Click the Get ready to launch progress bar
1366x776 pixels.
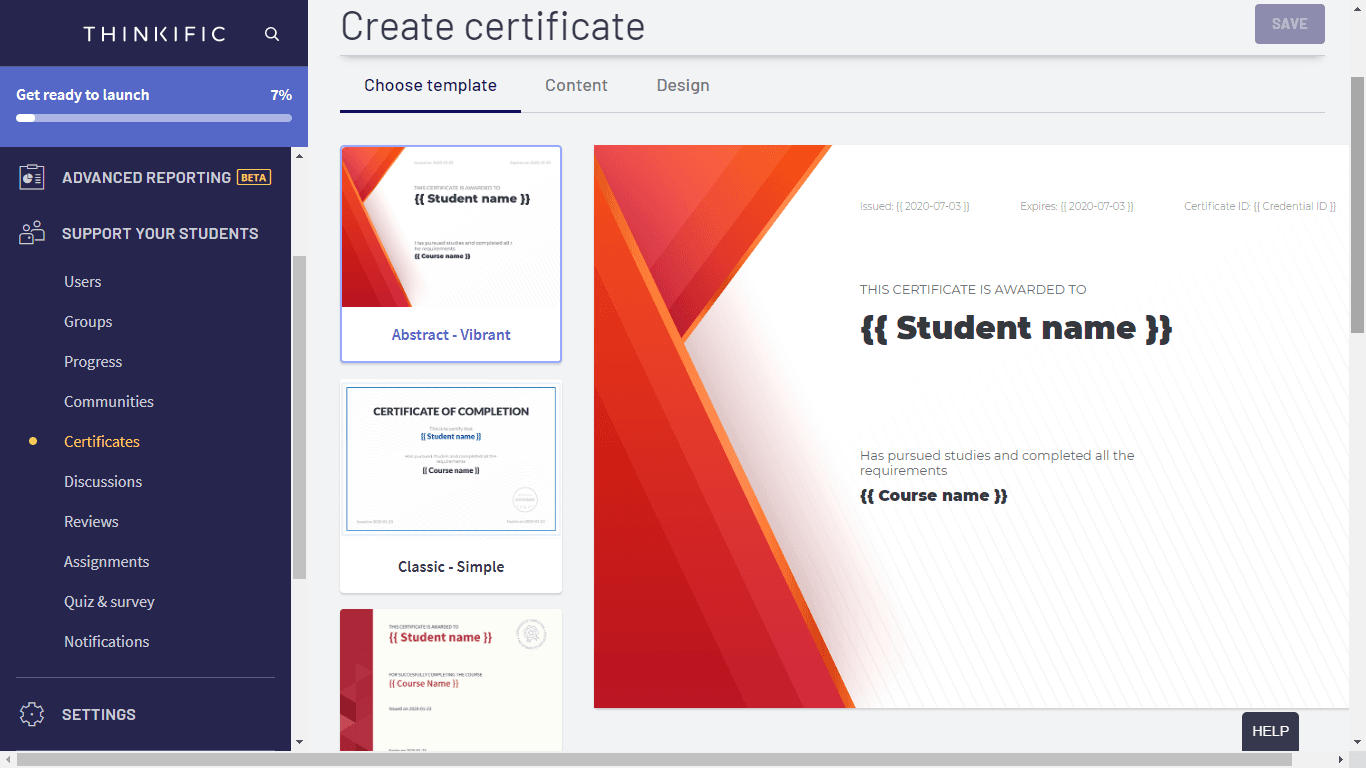point(154,118)
